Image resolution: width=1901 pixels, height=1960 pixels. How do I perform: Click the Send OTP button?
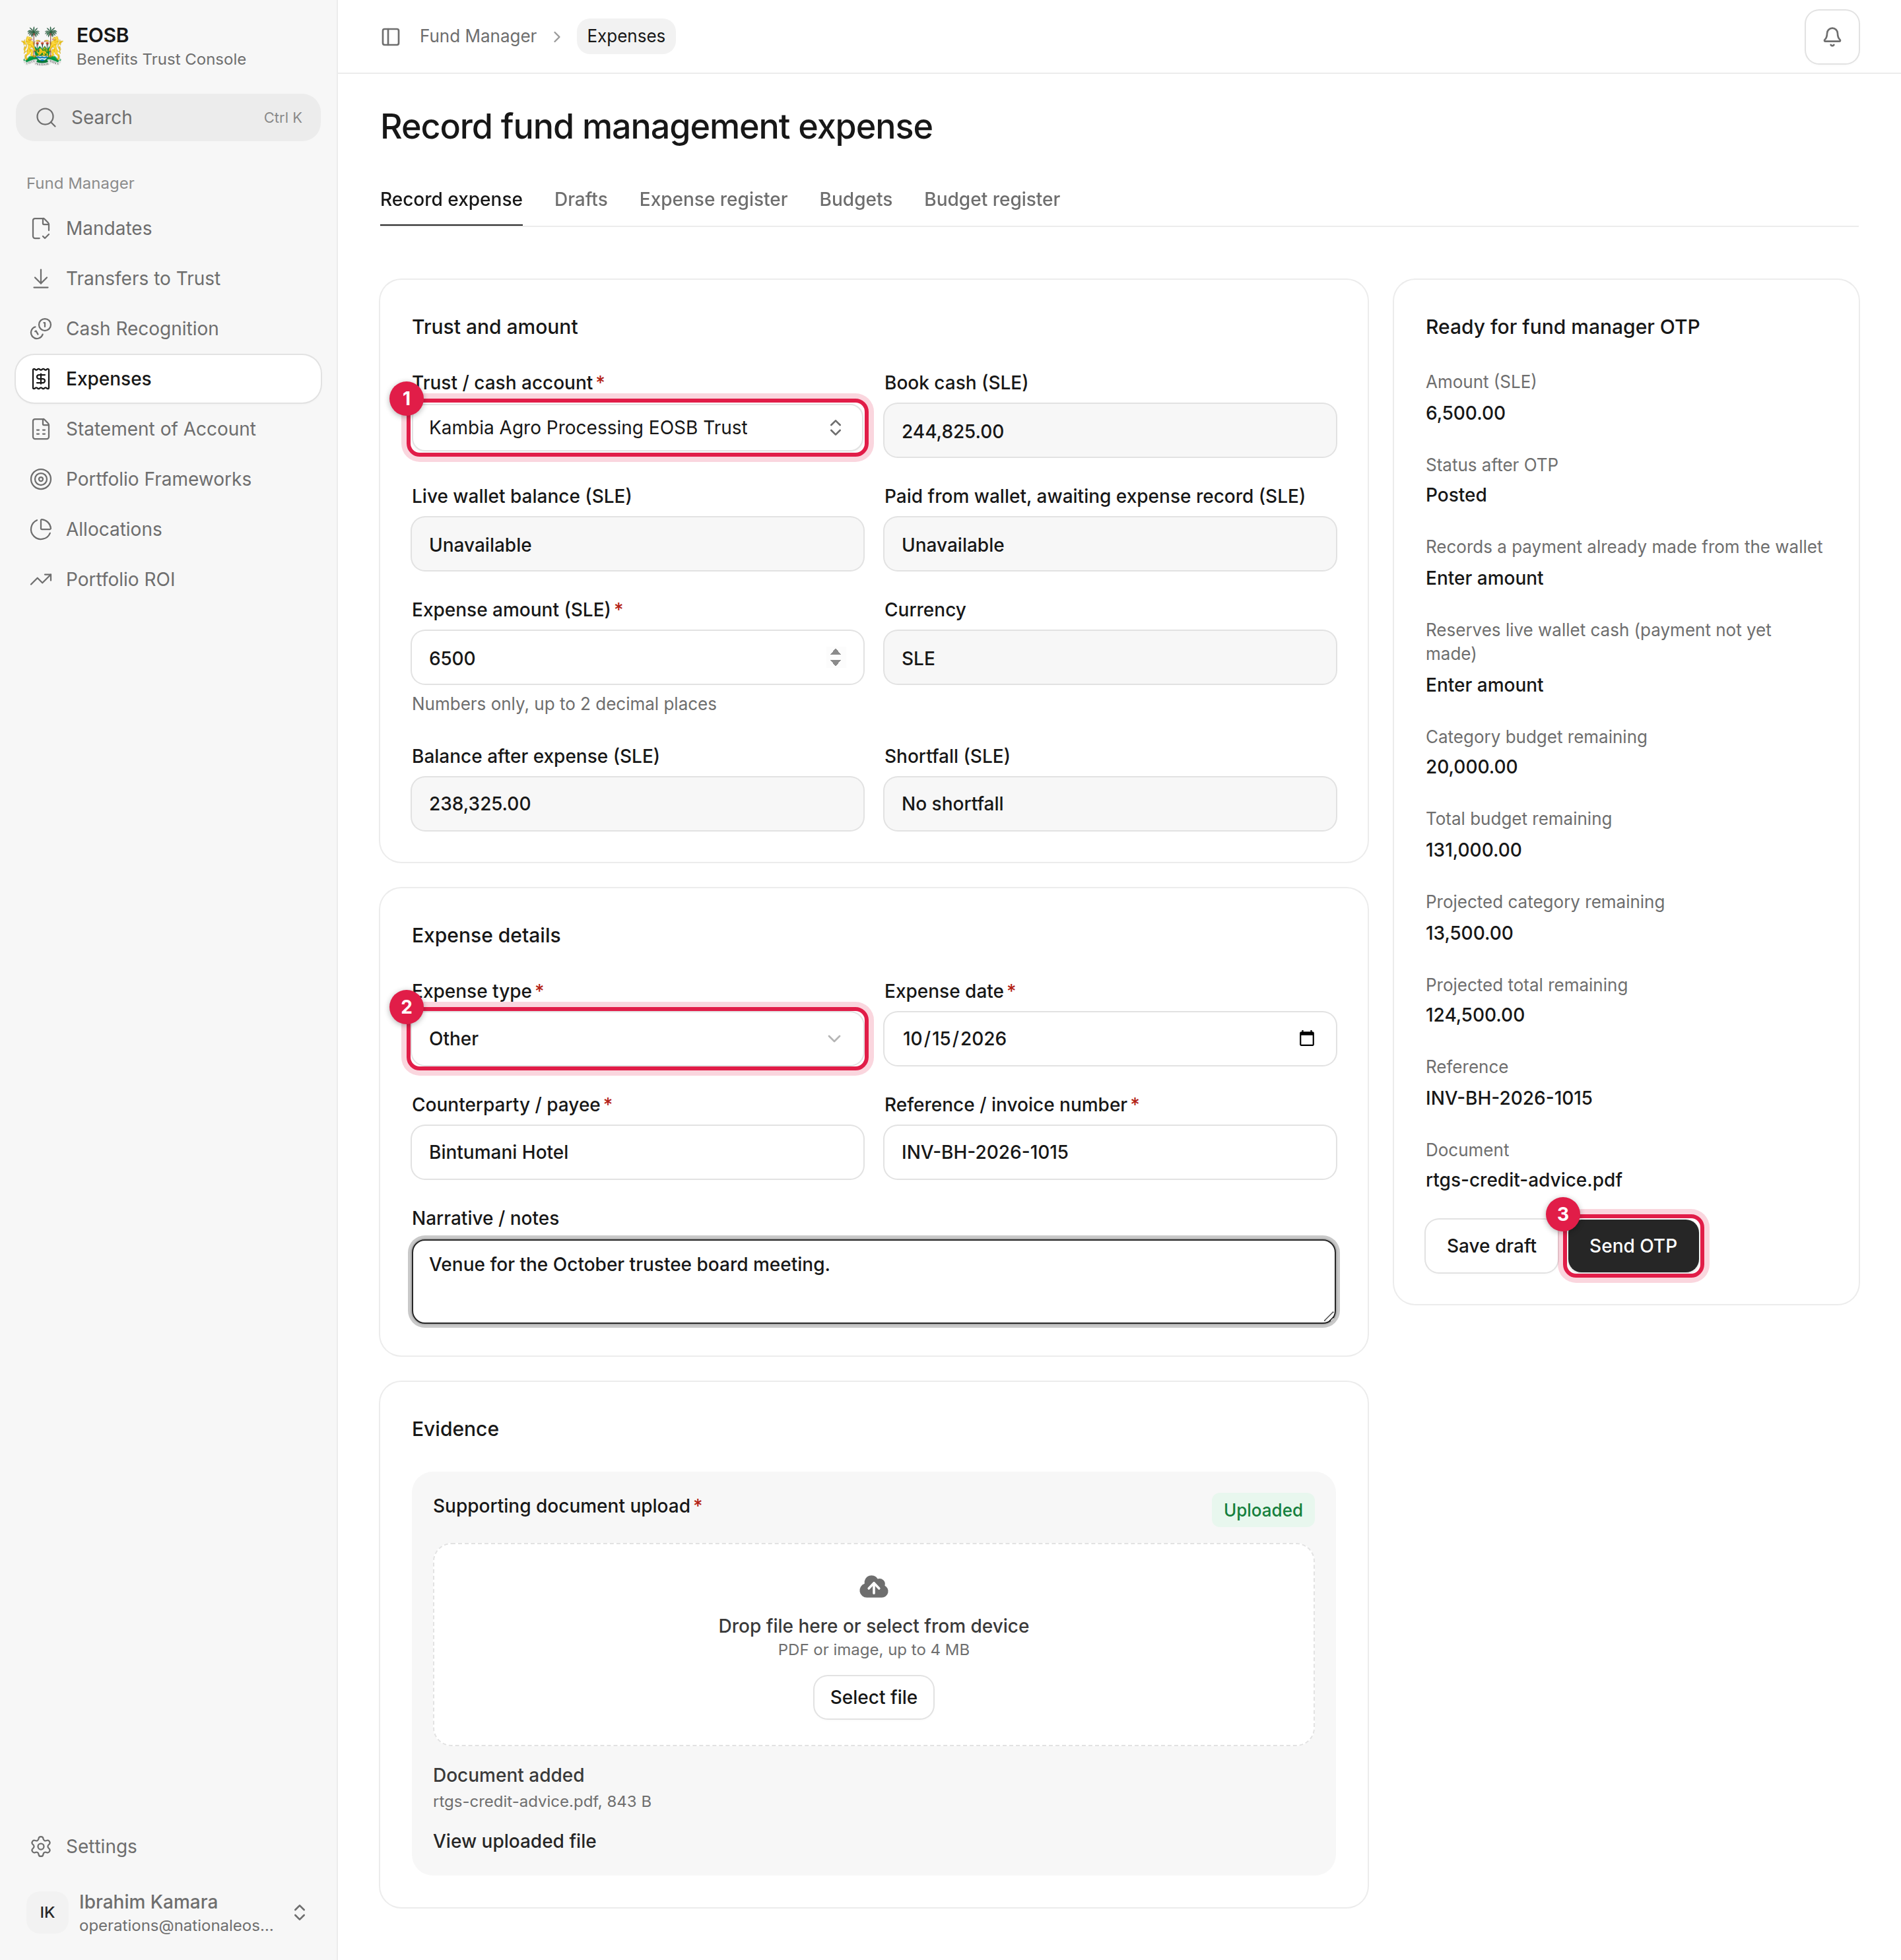tap(1632, 1246)
